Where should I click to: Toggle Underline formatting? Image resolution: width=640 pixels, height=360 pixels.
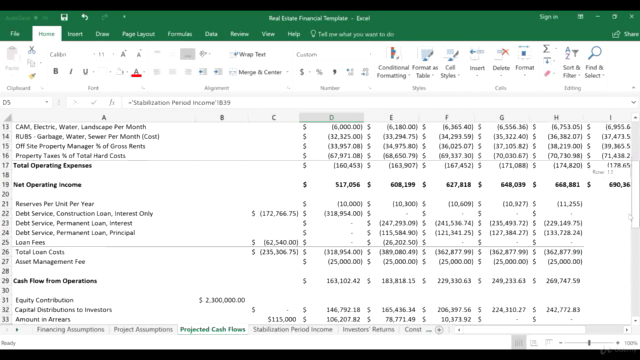(85, 71)
